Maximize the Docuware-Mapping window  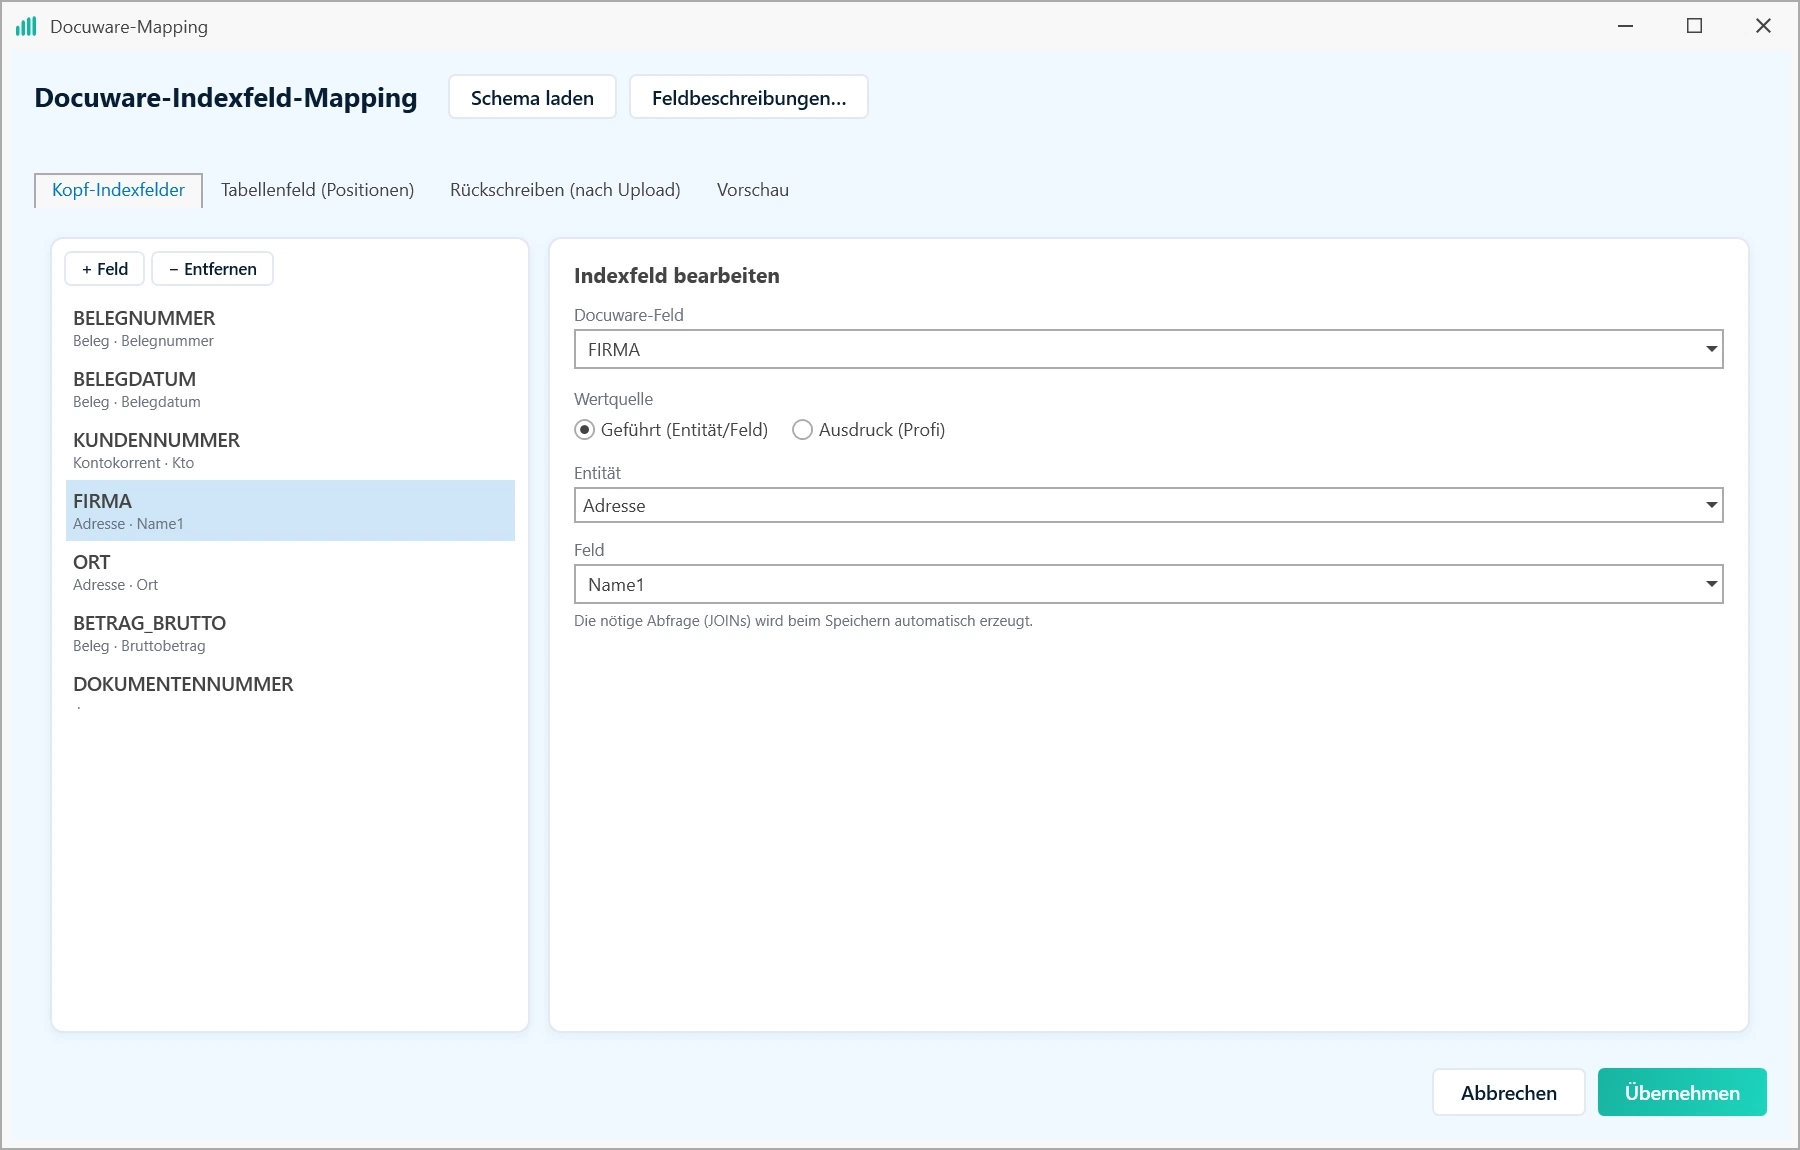pyautogui.click(x=1694, y=26)
